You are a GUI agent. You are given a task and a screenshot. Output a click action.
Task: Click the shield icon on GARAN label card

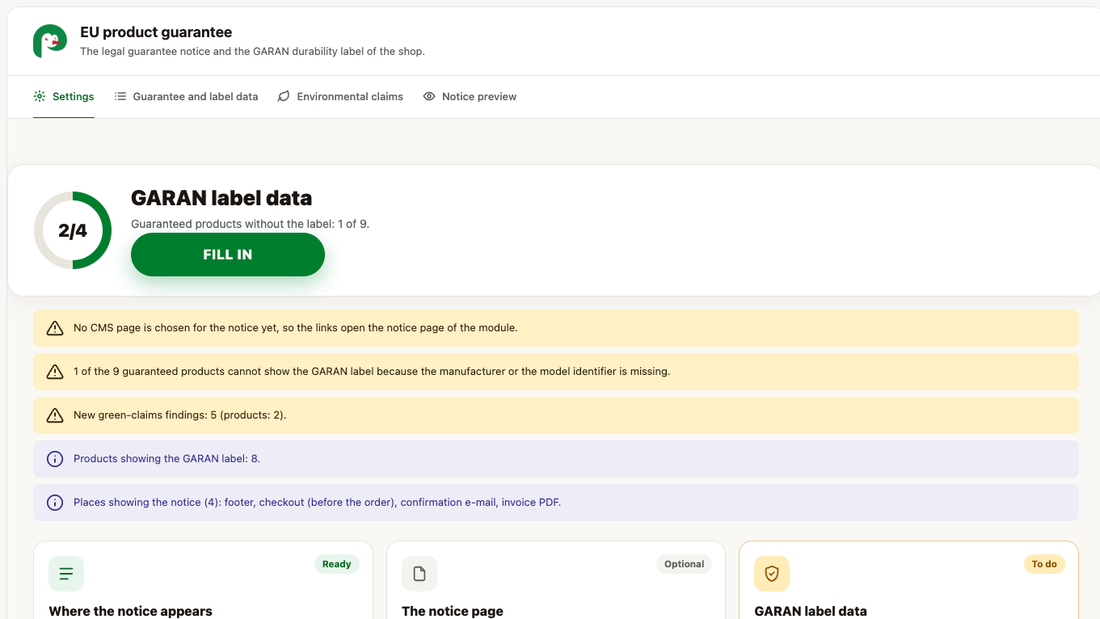tap(772, 573)
